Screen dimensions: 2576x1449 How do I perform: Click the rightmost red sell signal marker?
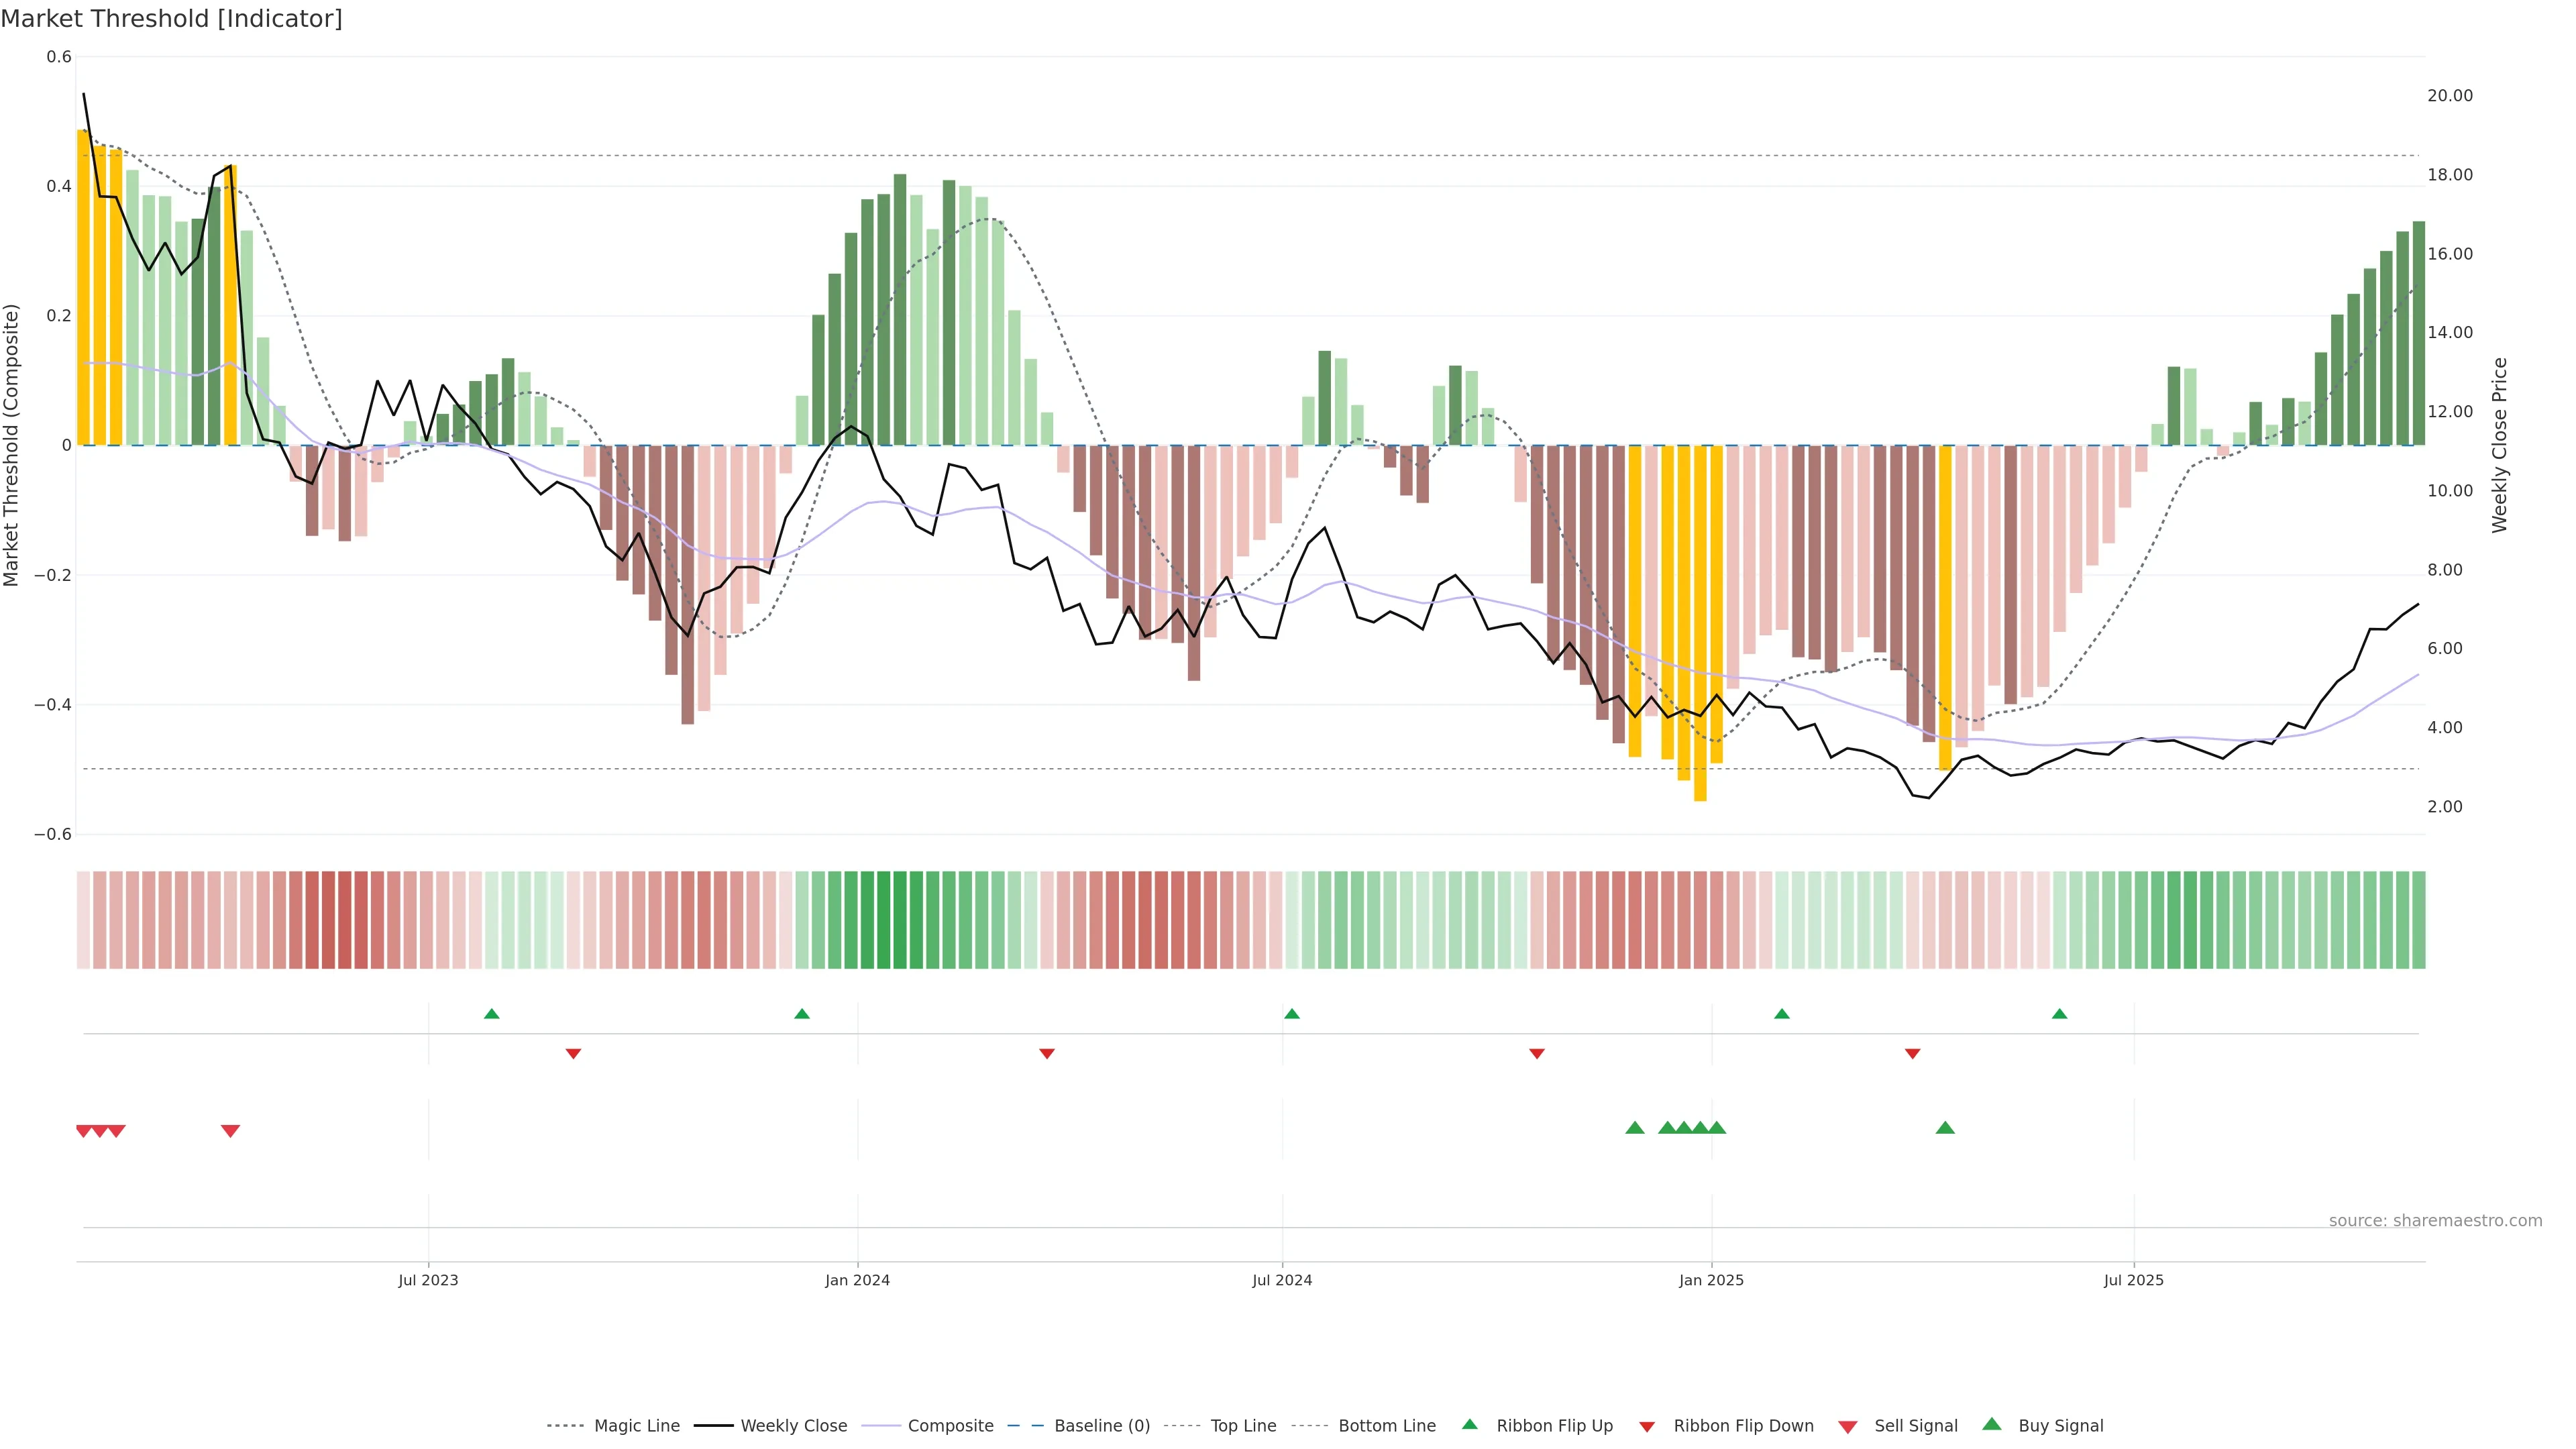tap(230, 1131)
